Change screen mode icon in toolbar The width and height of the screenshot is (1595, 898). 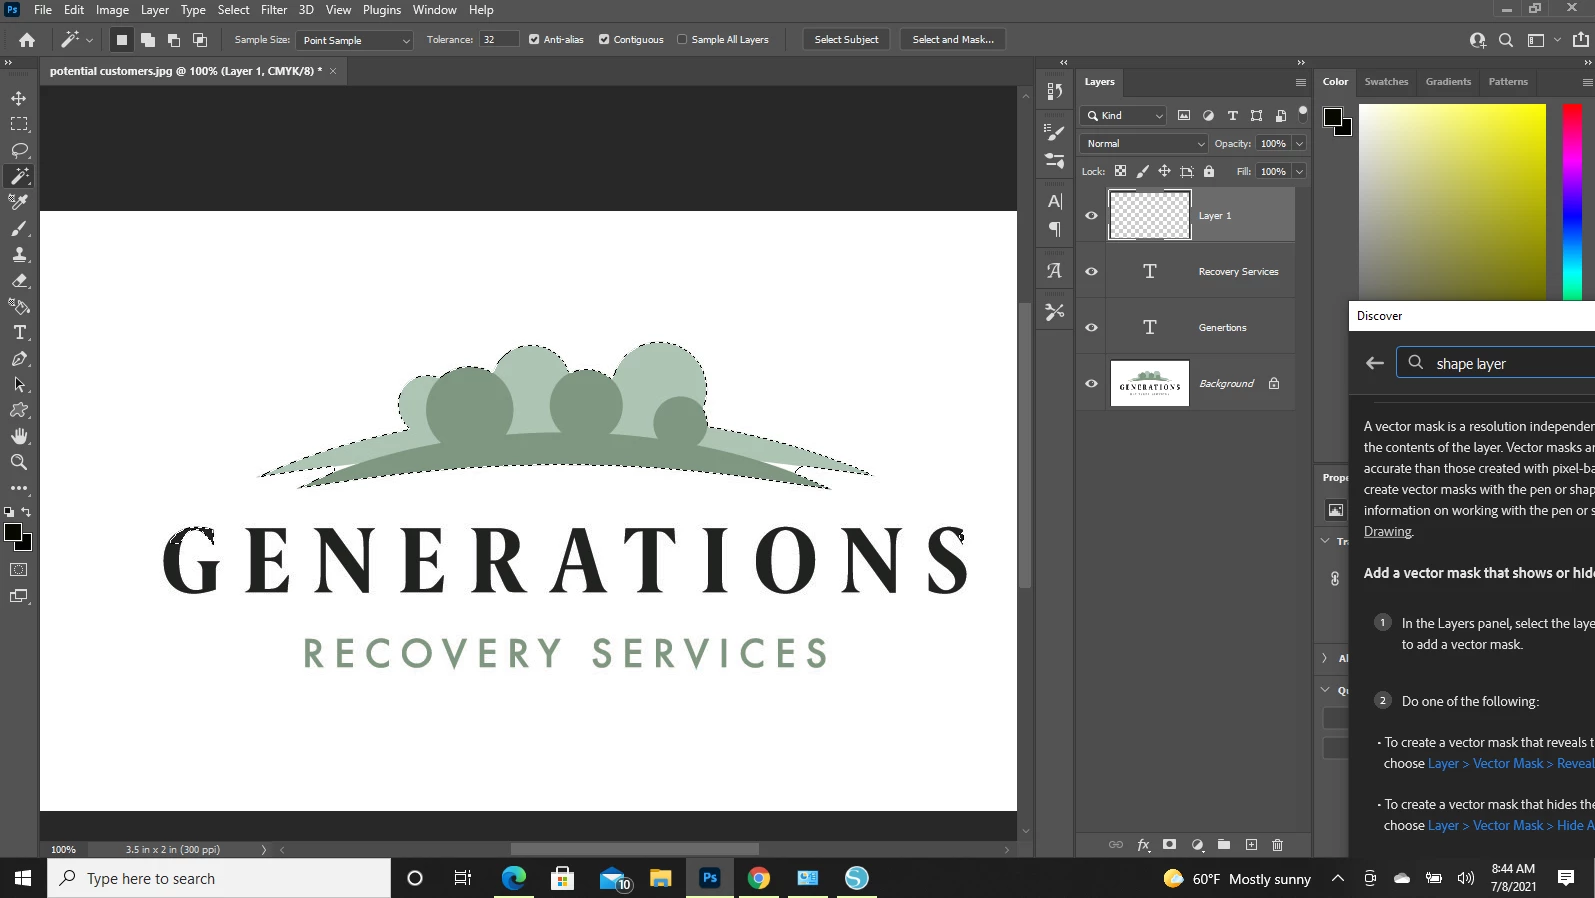(x=19, y=596)
